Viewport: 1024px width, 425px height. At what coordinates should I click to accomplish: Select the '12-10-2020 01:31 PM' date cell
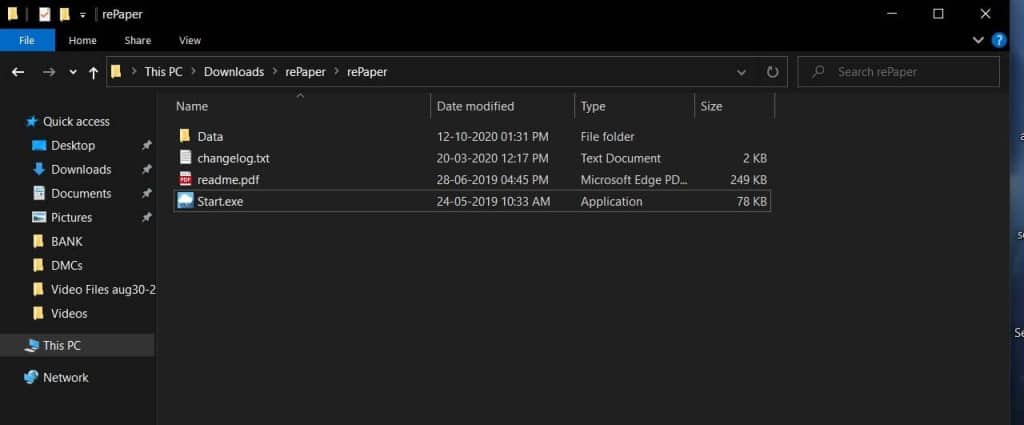pyautogui.click(x=492, y=136)
